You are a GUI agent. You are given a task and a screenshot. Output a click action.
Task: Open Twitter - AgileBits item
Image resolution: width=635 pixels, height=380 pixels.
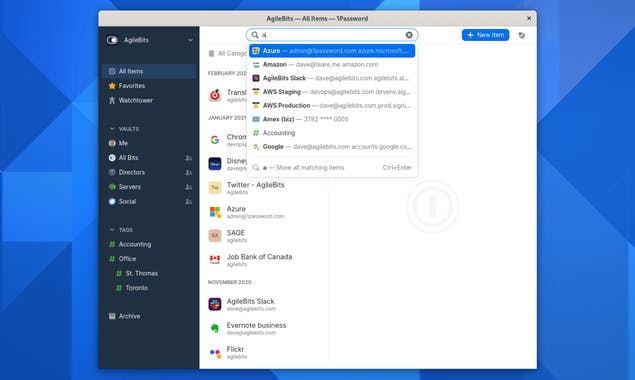pos(264,188)
